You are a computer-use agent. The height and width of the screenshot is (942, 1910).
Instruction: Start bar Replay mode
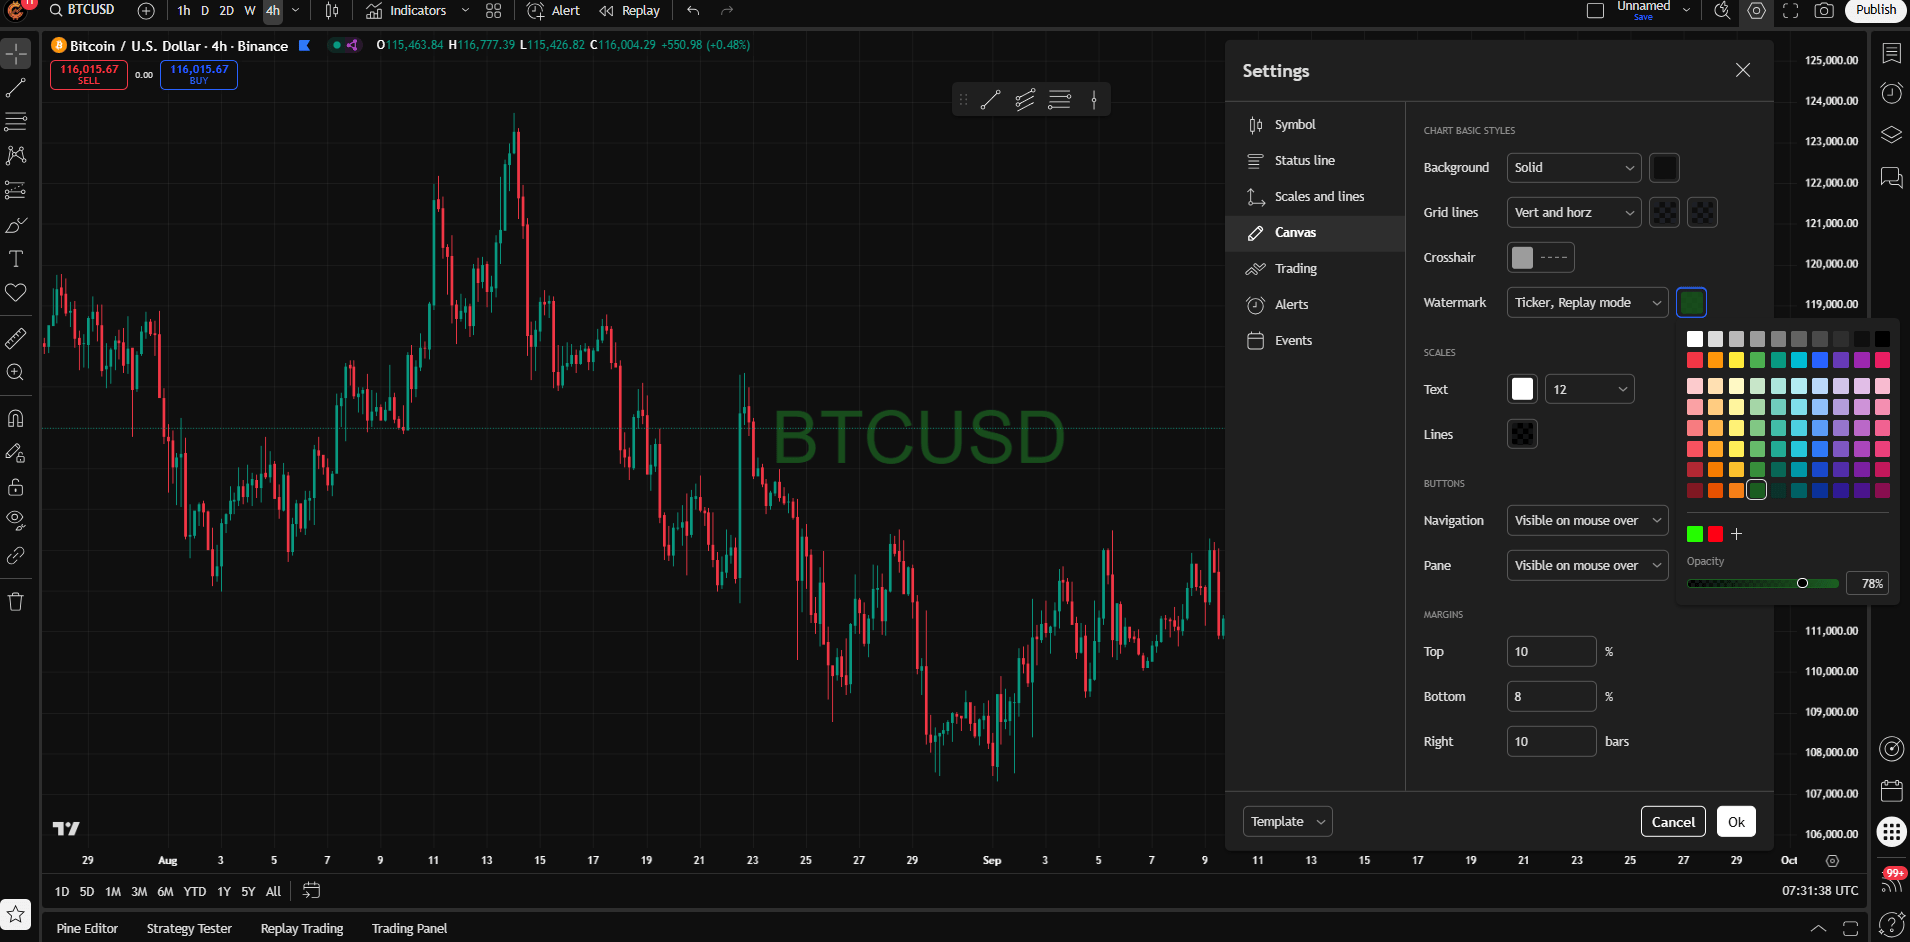point(630,11)
